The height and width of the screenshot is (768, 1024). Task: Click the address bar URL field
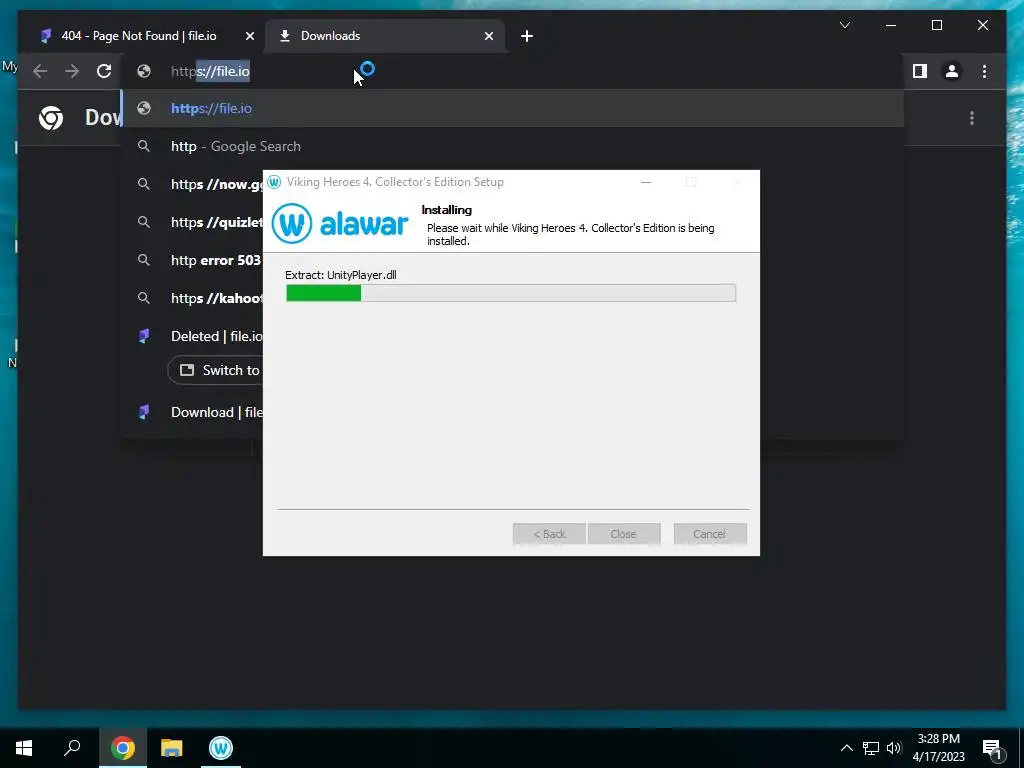click(x=513, y=71)
